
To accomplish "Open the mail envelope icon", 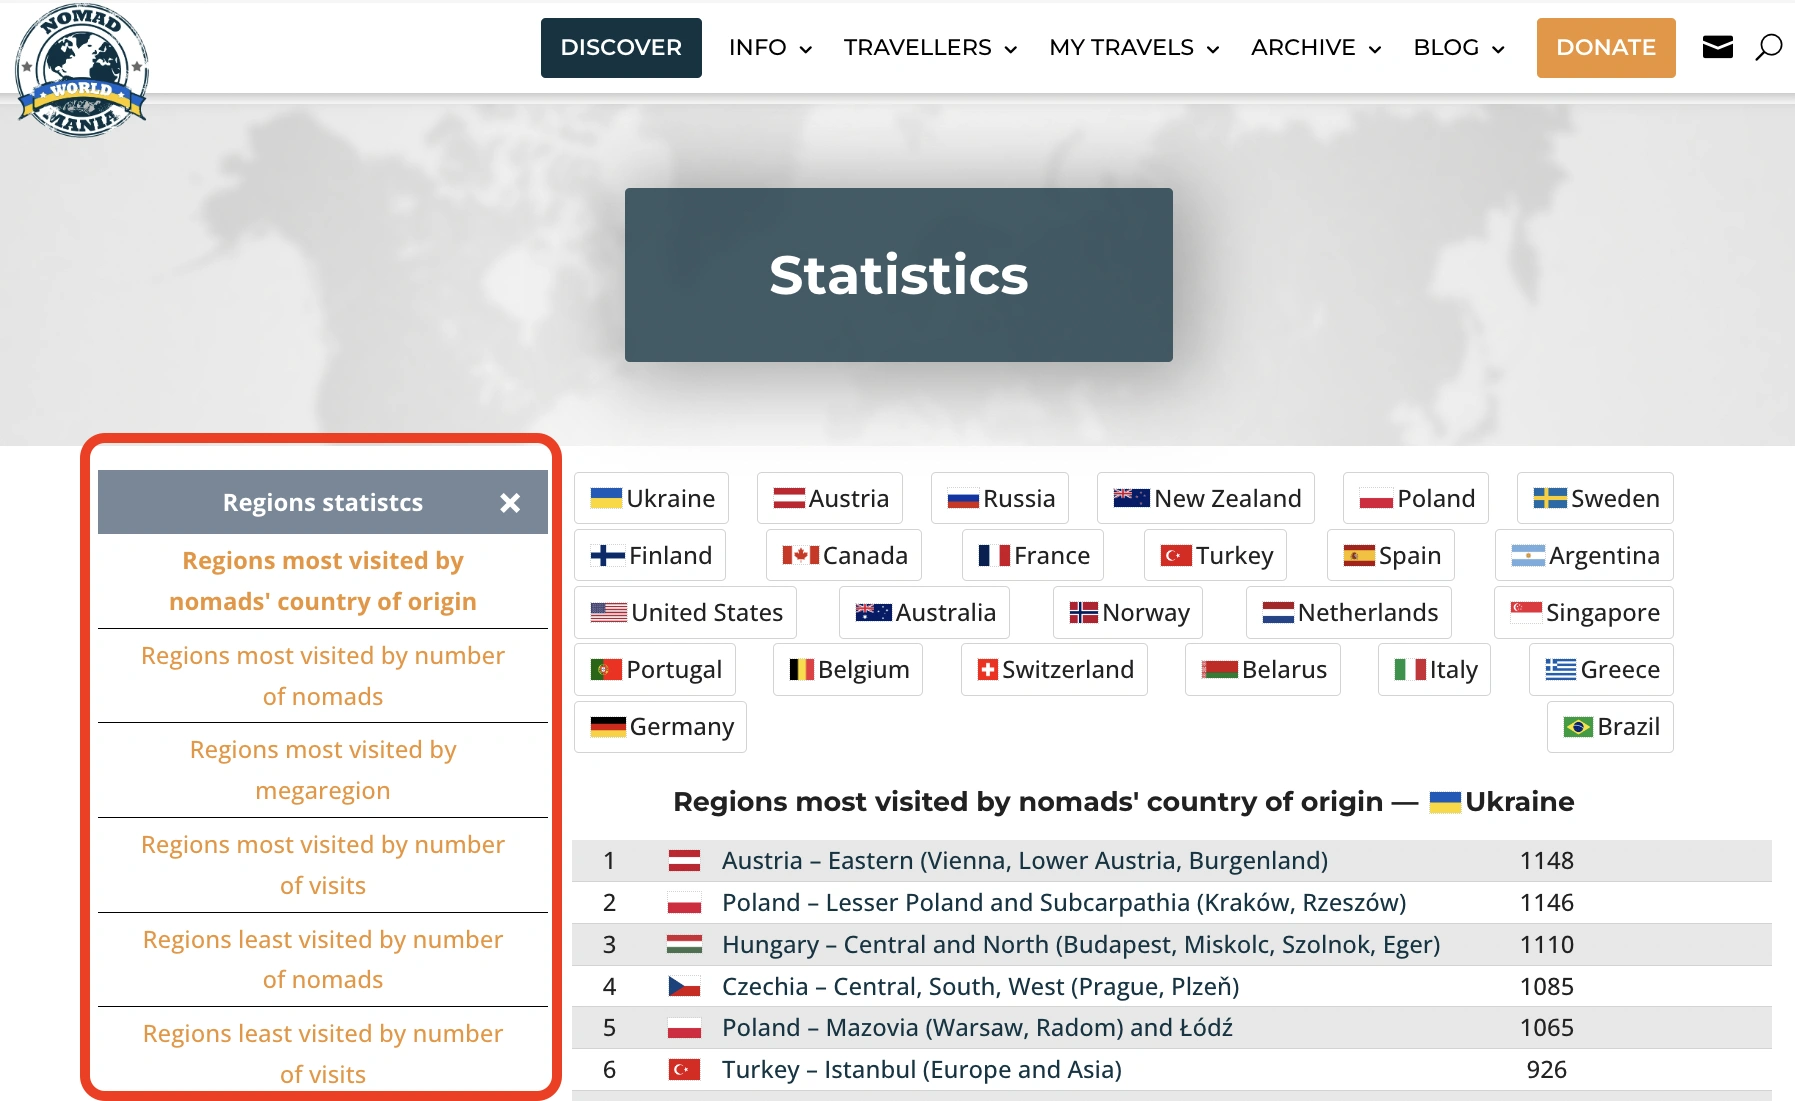I will [1717, 47].
